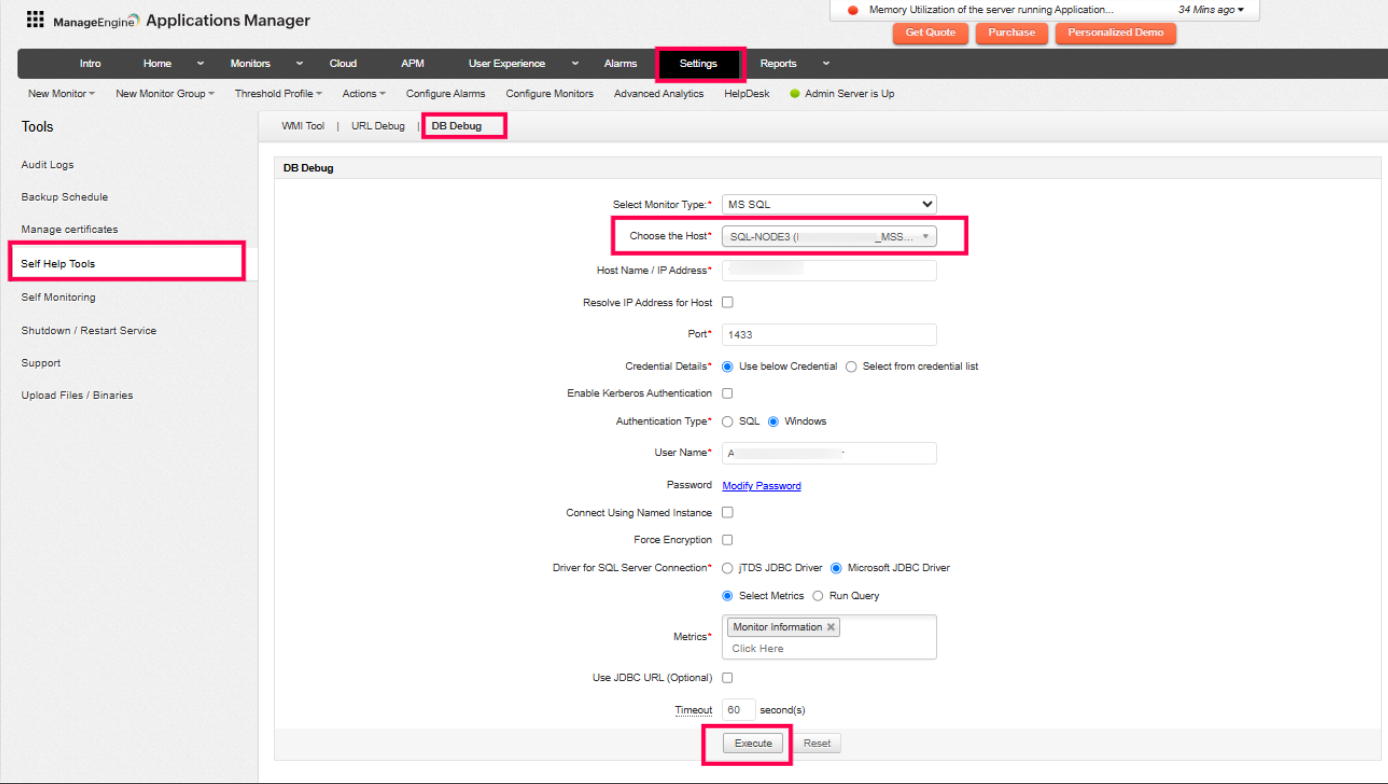Open the Modify Password link
This screenshot has height=784, width=1388.
[762, 486]
